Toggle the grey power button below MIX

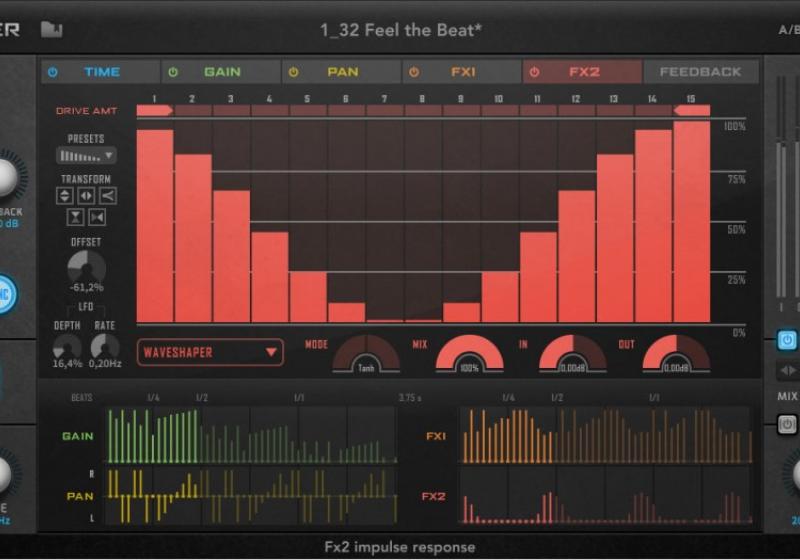point(787,424)
